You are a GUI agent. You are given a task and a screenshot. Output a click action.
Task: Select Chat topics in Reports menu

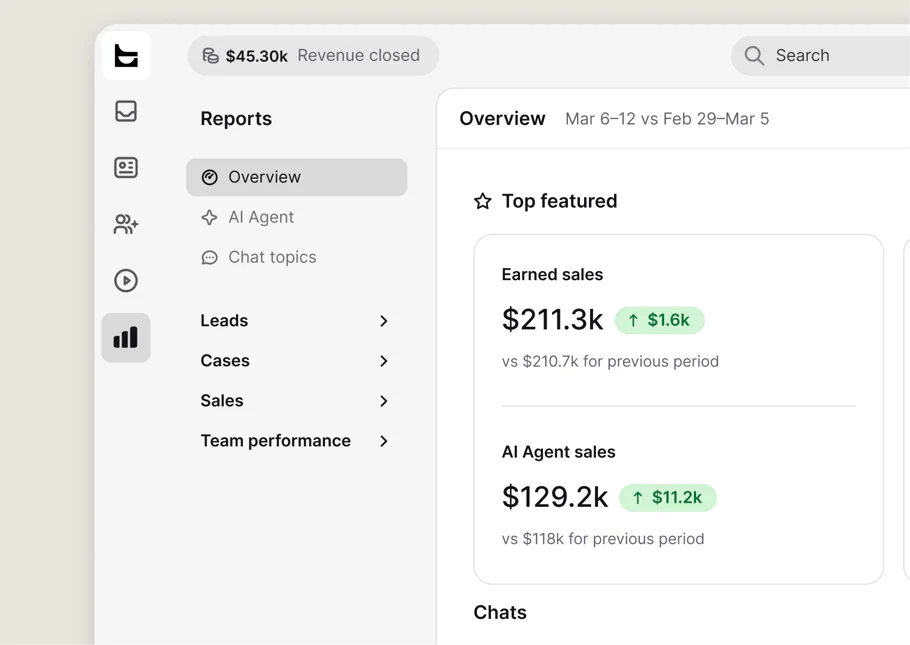[297, 257]
